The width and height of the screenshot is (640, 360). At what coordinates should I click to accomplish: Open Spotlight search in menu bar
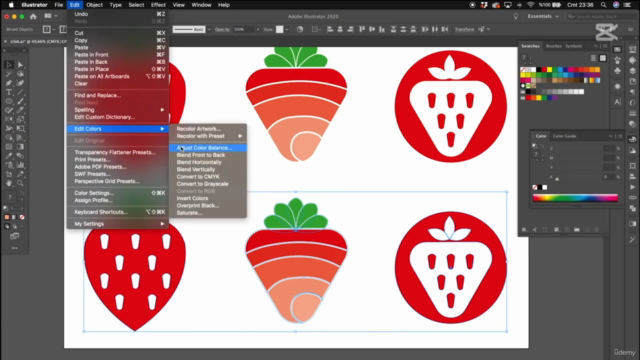coord(603,5)
